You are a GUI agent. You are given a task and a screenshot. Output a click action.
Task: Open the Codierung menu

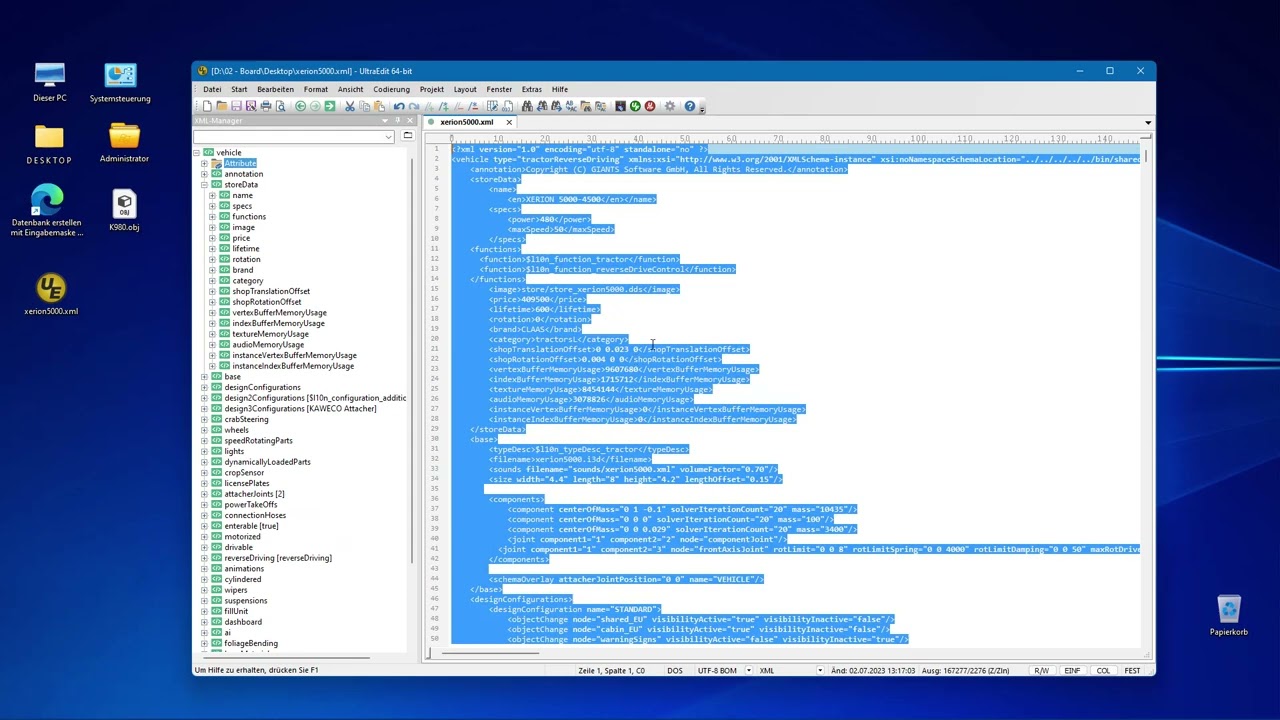(391, 89)
